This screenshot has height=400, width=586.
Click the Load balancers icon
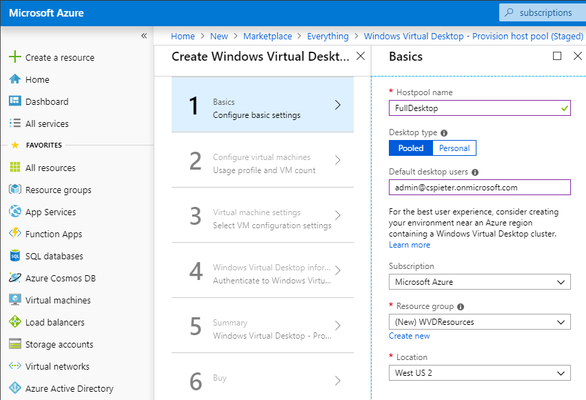15,321
